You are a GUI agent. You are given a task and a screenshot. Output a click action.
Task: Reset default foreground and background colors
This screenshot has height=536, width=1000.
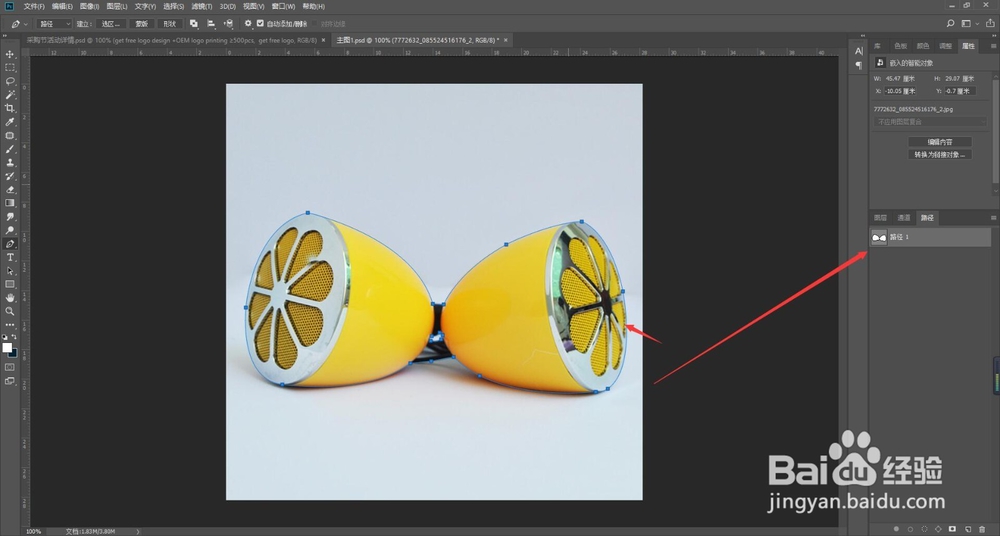[x=4, y=337]
